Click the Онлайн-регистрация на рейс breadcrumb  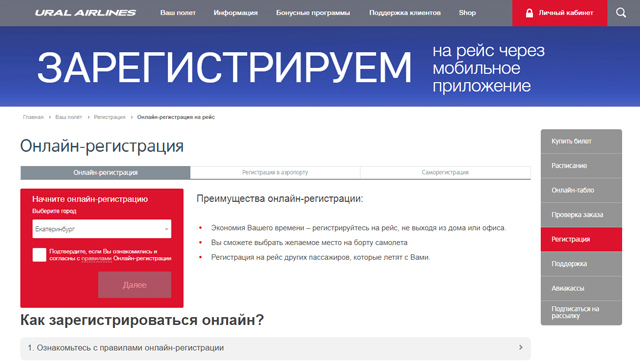click(x=176, y=117)
